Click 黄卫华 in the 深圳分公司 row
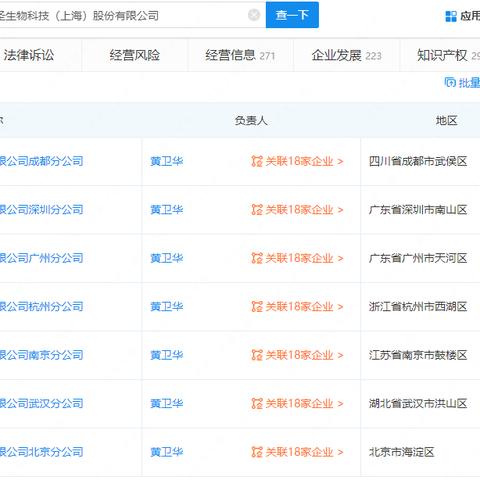Image resolution: width=480 pixels, height=480 pixels. [167, 210]
